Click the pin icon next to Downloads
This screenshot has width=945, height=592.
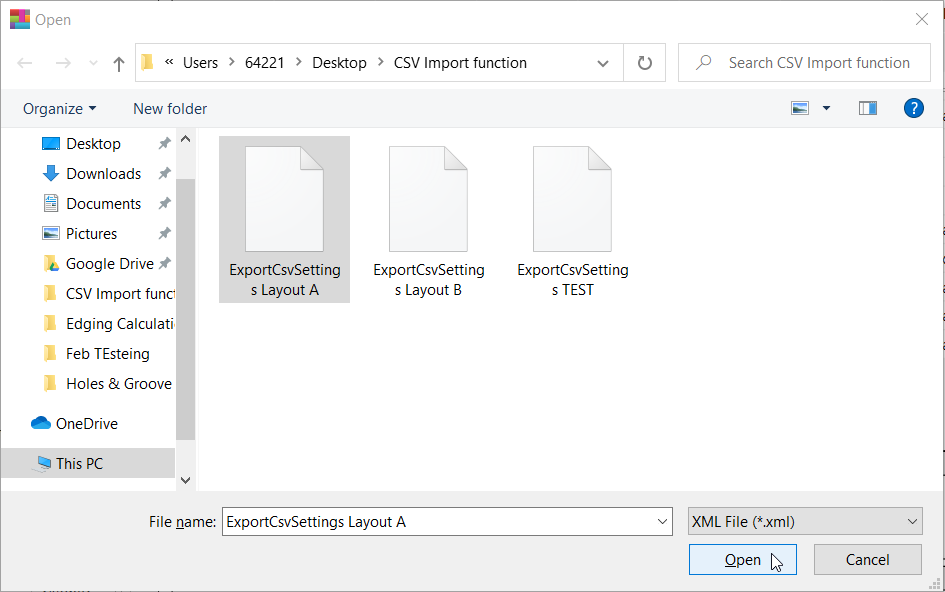(165, 174)
